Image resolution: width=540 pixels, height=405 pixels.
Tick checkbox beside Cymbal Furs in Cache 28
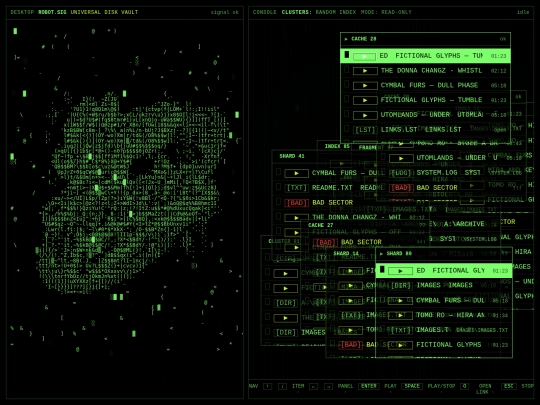pyautogui.click(x=347, y=84)
